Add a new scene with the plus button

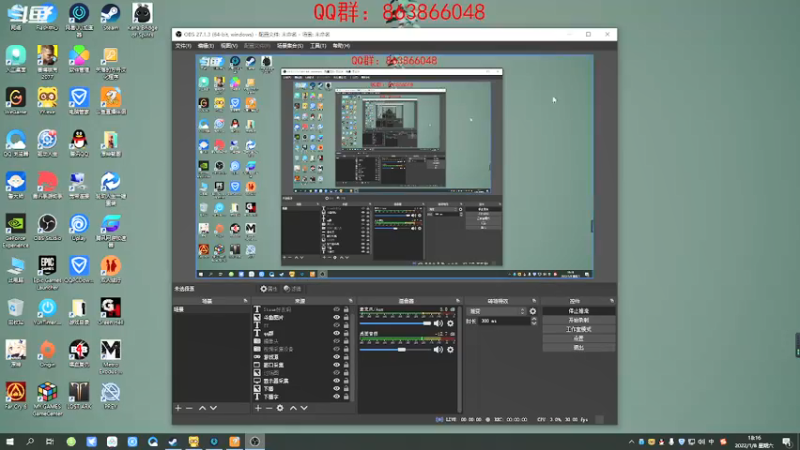[x=178, y=408]
